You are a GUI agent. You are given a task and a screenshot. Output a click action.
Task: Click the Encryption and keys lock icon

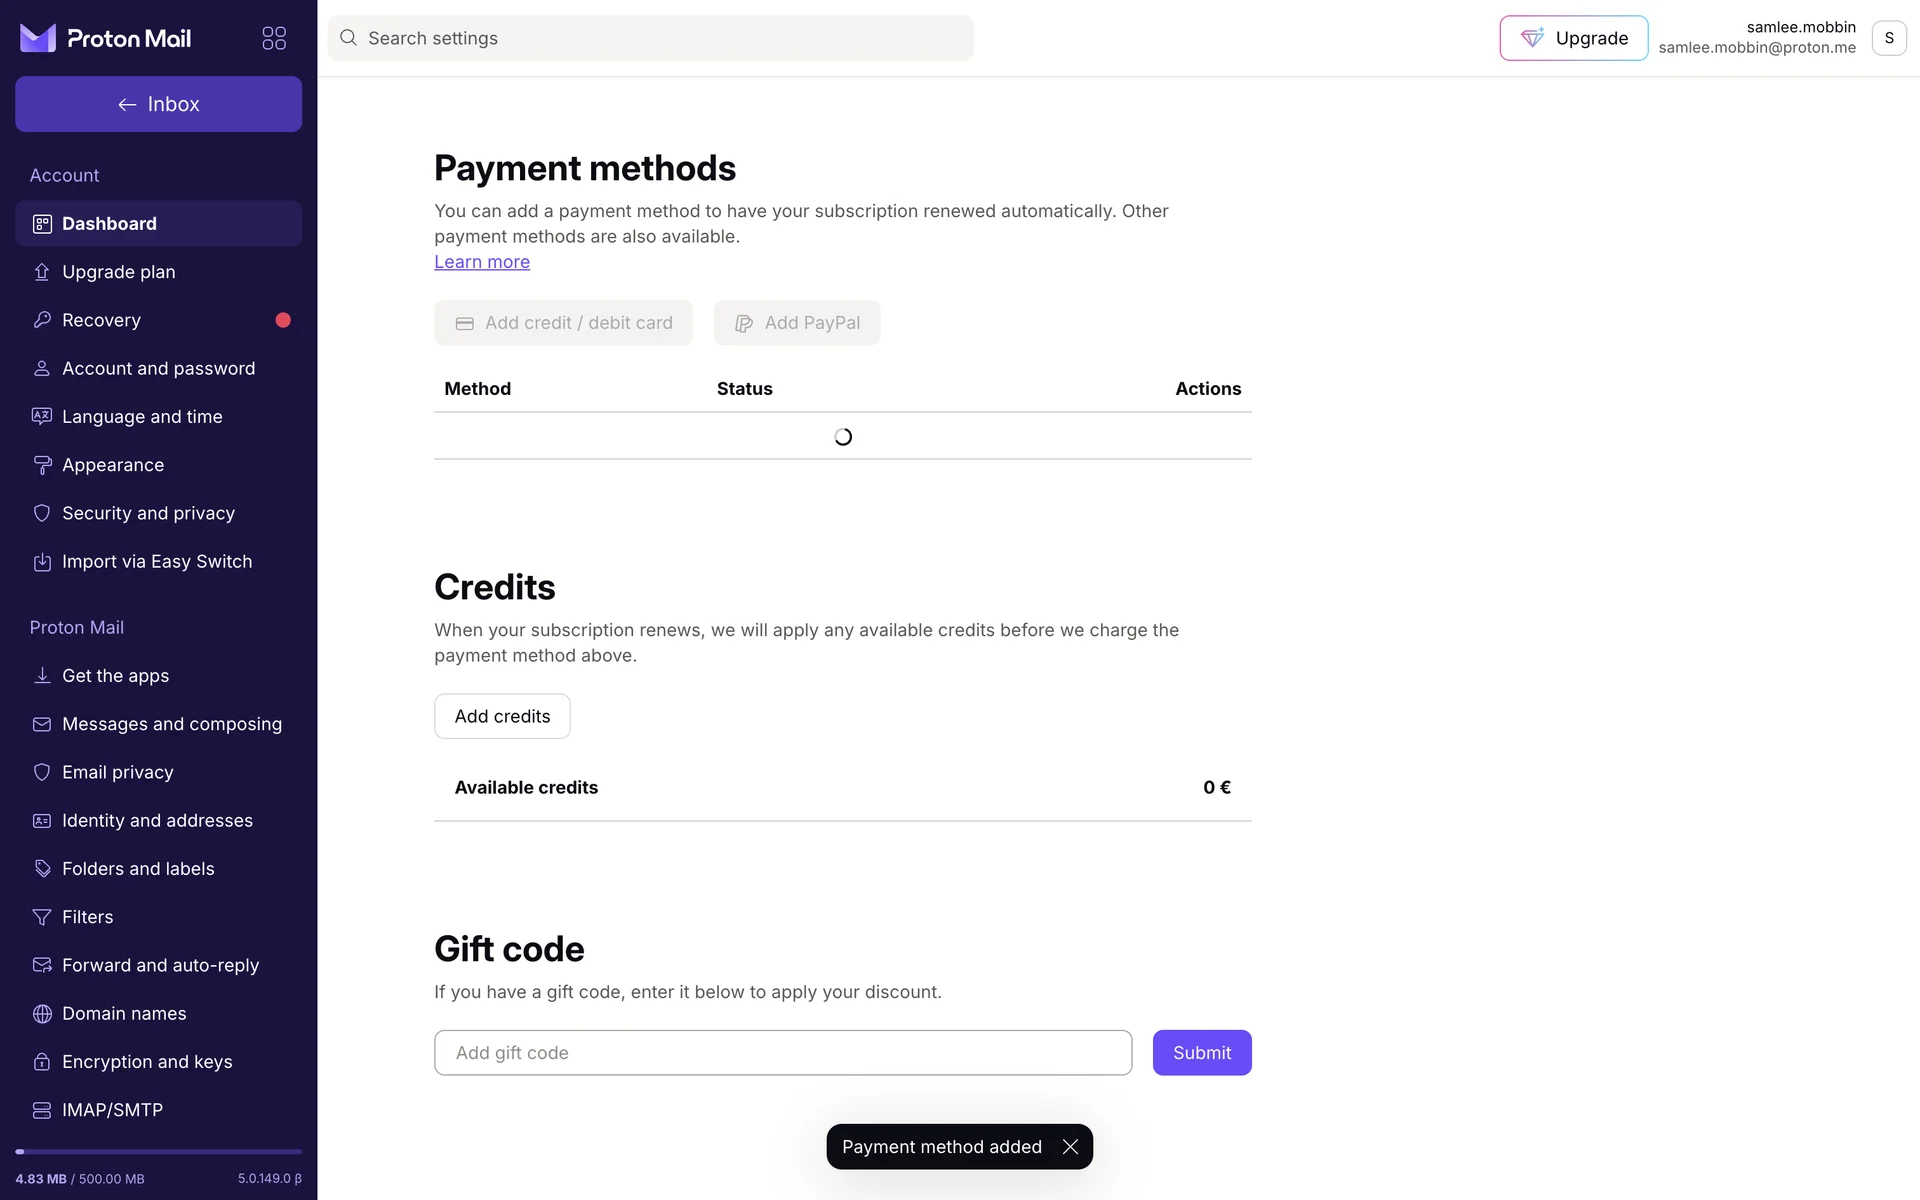[42, 1062]
